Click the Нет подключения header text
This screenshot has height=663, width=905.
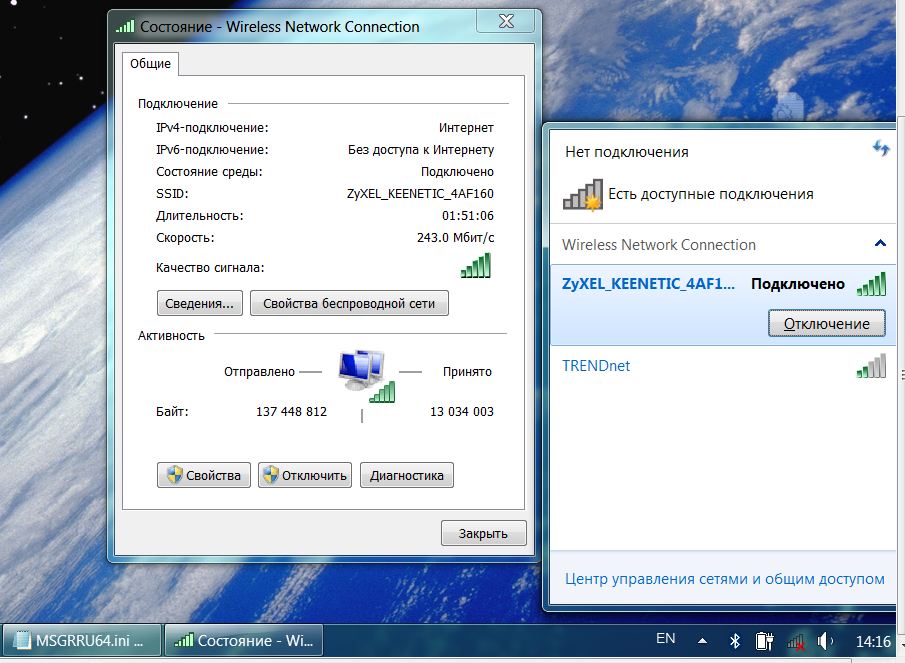(627, 152)
